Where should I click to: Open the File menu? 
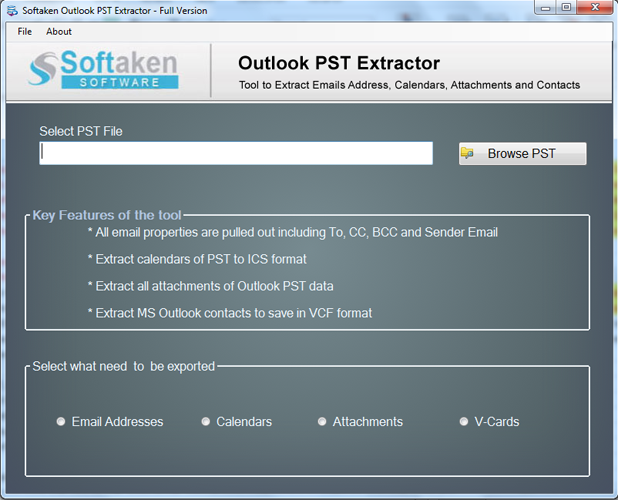(x=25, y=31)
